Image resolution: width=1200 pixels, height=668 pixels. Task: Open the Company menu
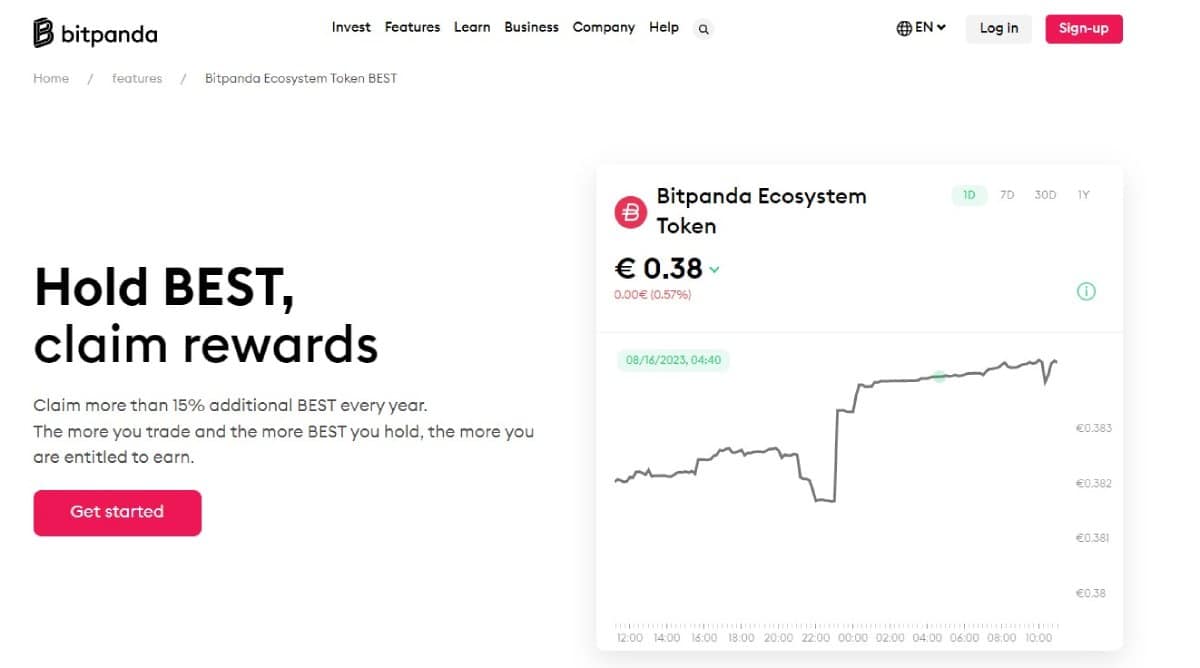(x=603, y=27)
